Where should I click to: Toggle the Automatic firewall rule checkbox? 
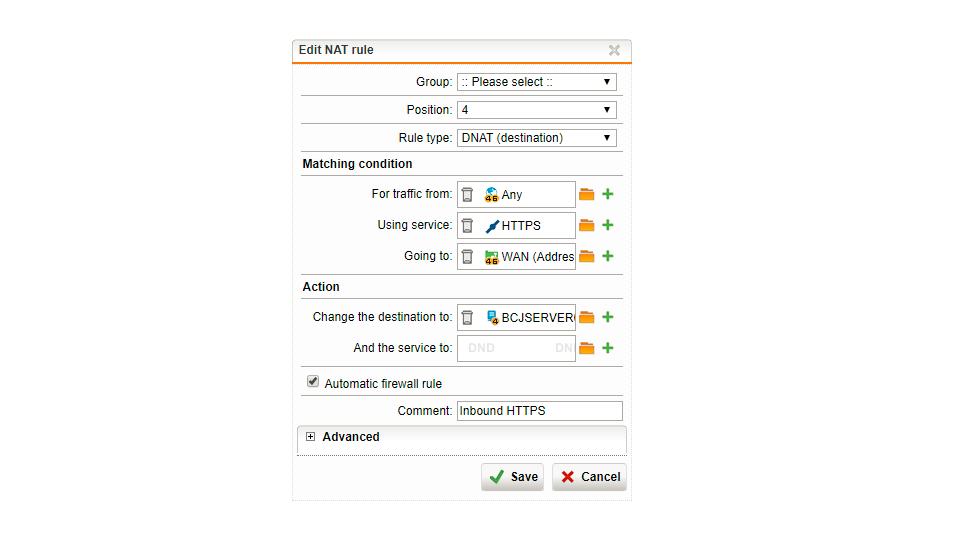point(313,381)
